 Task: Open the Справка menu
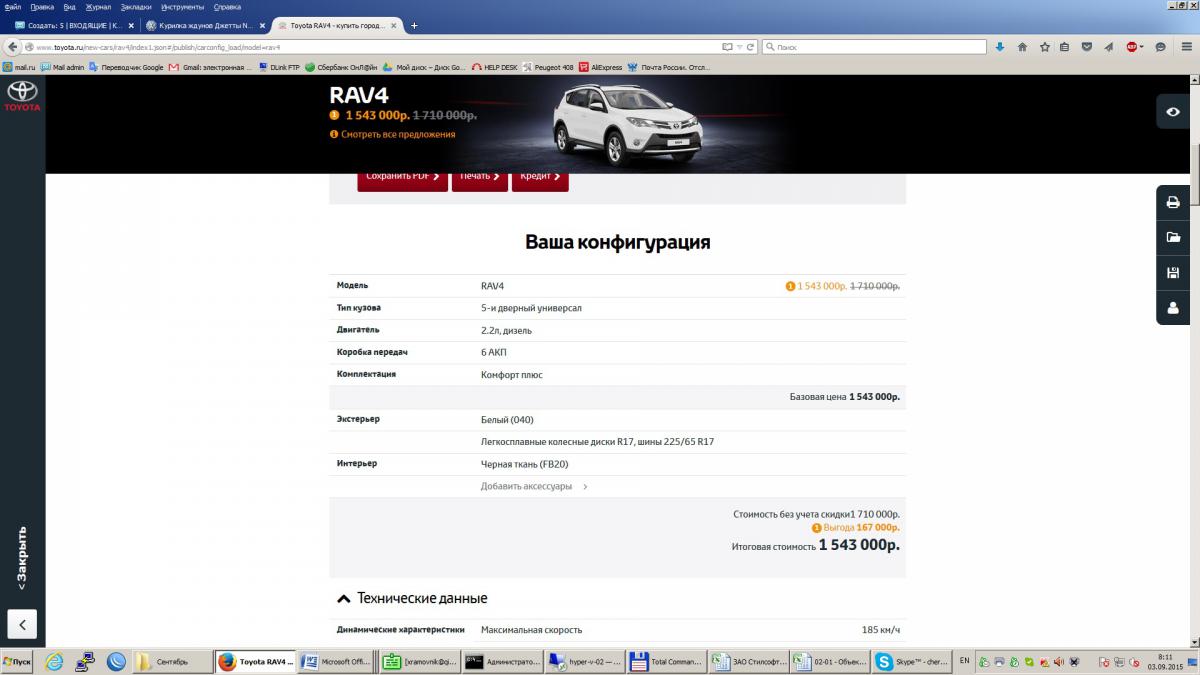point(227,6)
